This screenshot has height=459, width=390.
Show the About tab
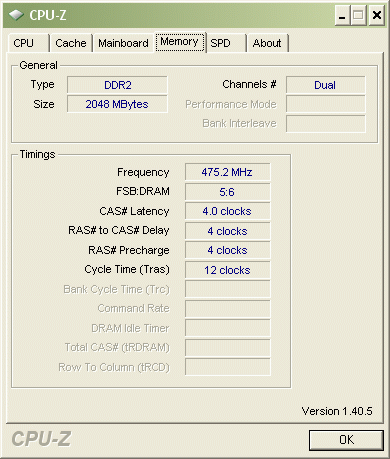(267, 43)
